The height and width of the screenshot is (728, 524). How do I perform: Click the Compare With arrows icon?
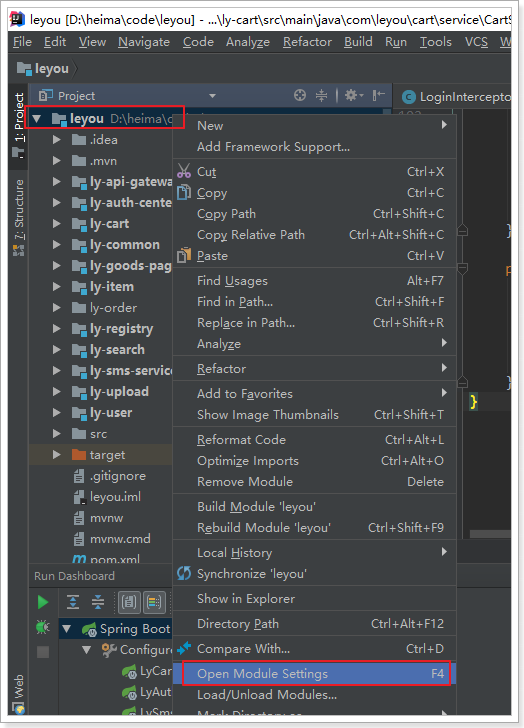point(184,648)
